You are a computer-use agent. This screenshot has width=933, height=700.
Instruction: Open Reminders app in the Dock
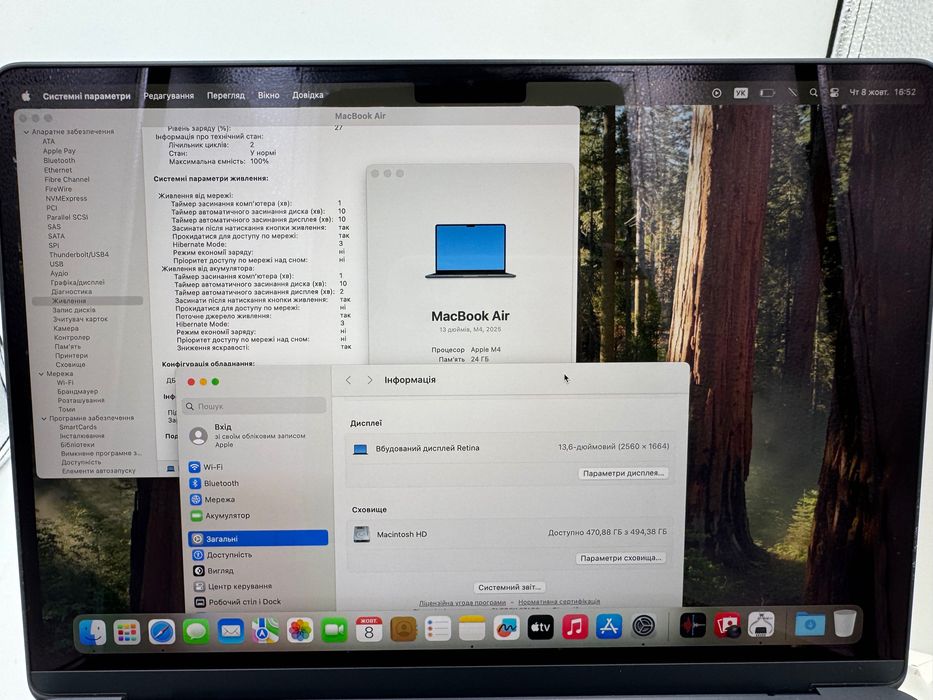coord(437,629)
